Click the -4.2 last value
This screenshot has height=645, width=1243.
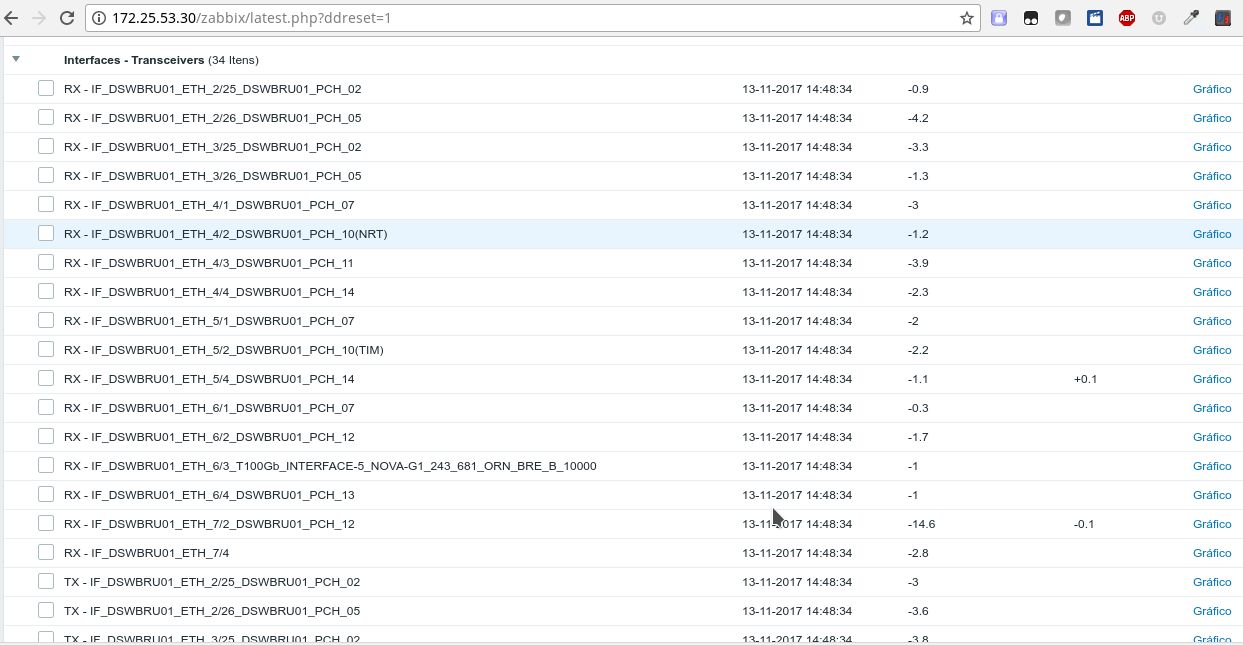(x=918, y=118)
